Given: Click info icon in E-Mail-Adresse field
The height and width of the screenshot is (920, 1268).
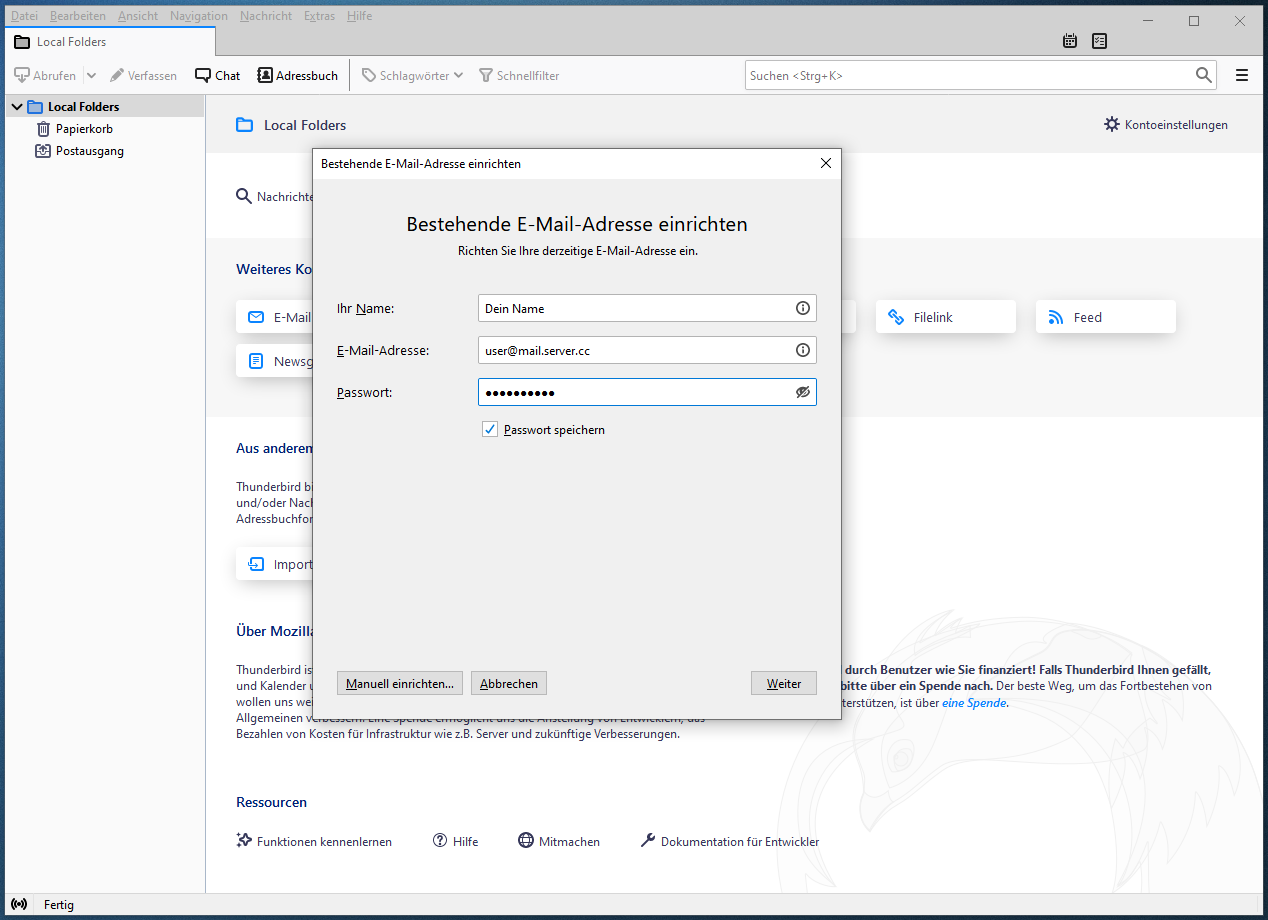Looking at the screenshot, I should (802, 350).
